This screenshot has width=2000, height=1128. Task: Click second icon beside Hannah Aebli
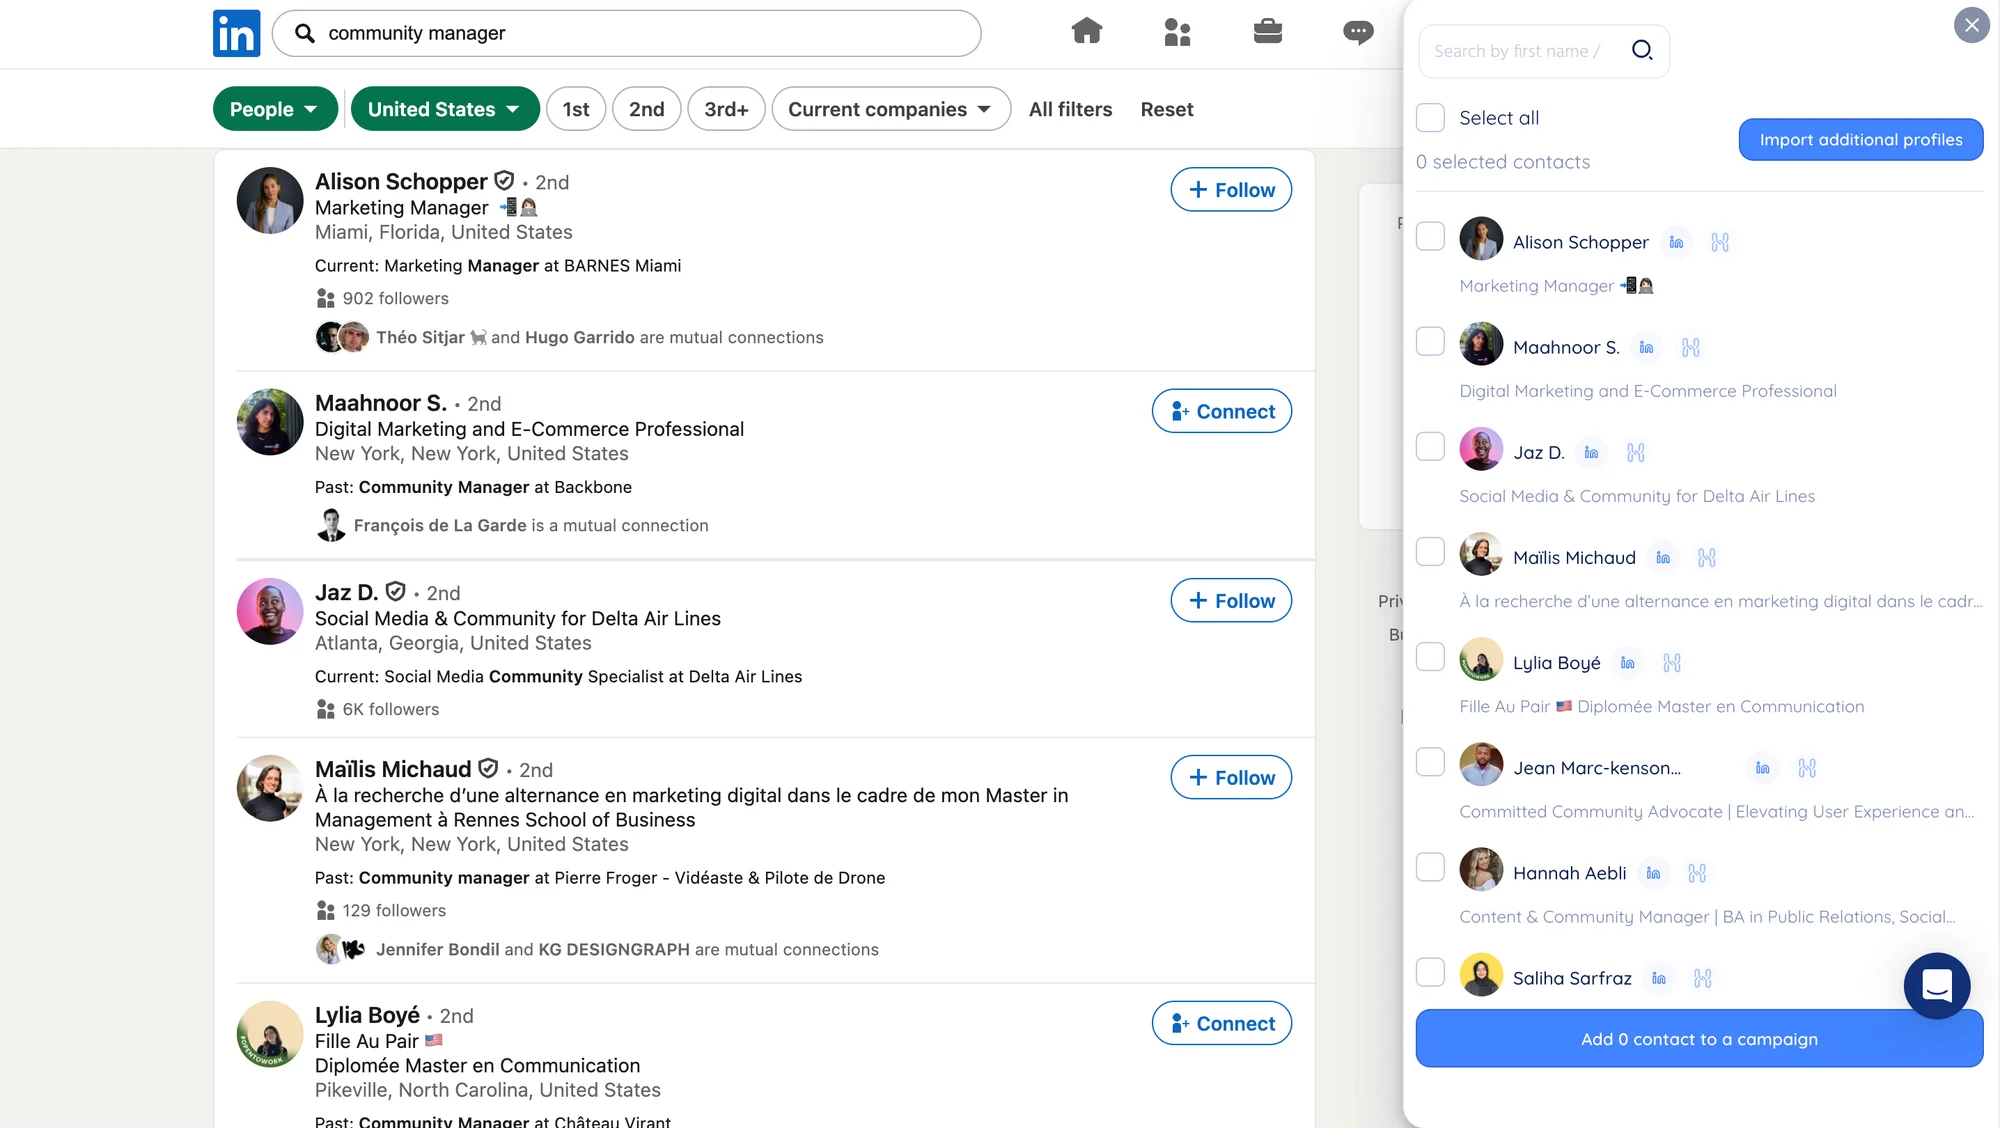click(x=1697, y=873)
